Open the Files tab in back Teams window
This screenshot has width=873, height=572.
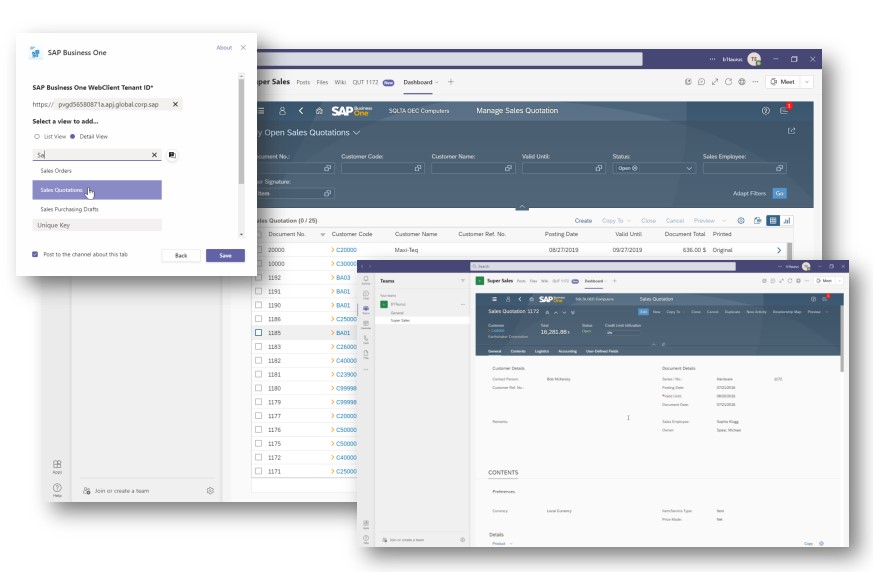coord(322,82)
